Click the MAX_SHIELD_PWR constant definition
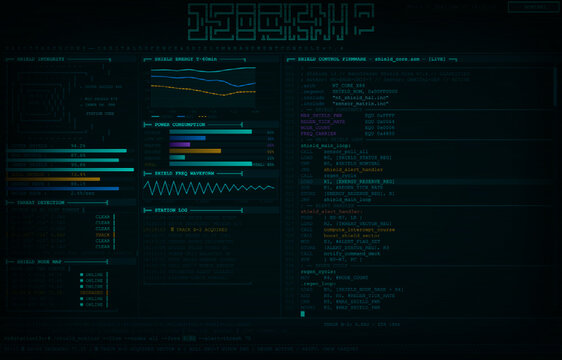This screenshot has height=360, width=562. point(348,116)
